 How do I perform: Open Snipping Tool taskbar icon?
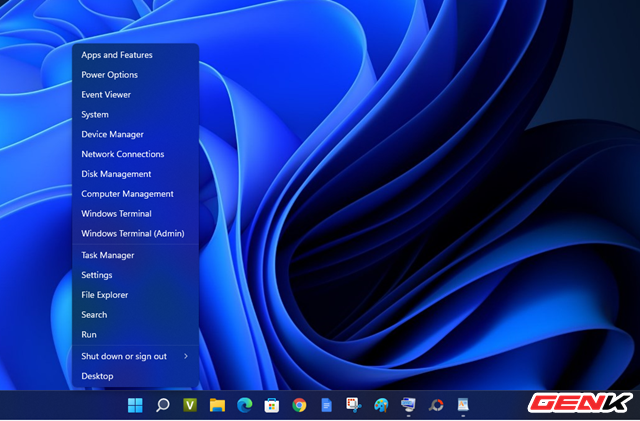[x=353, y=405]
